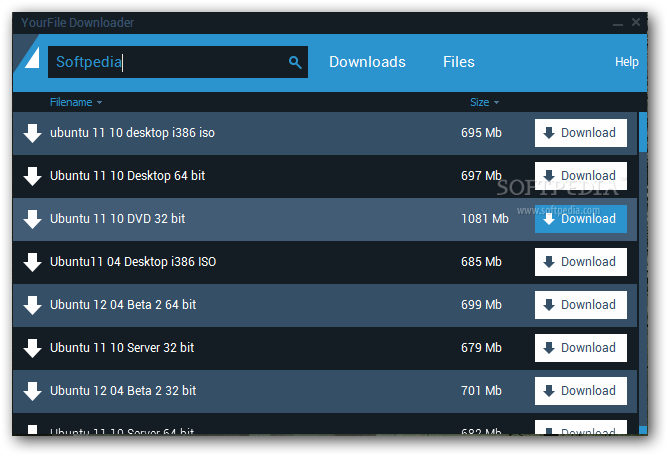Minimize the YourFile Downloader window
668x456 pixels.
click(x=618, y=23)
